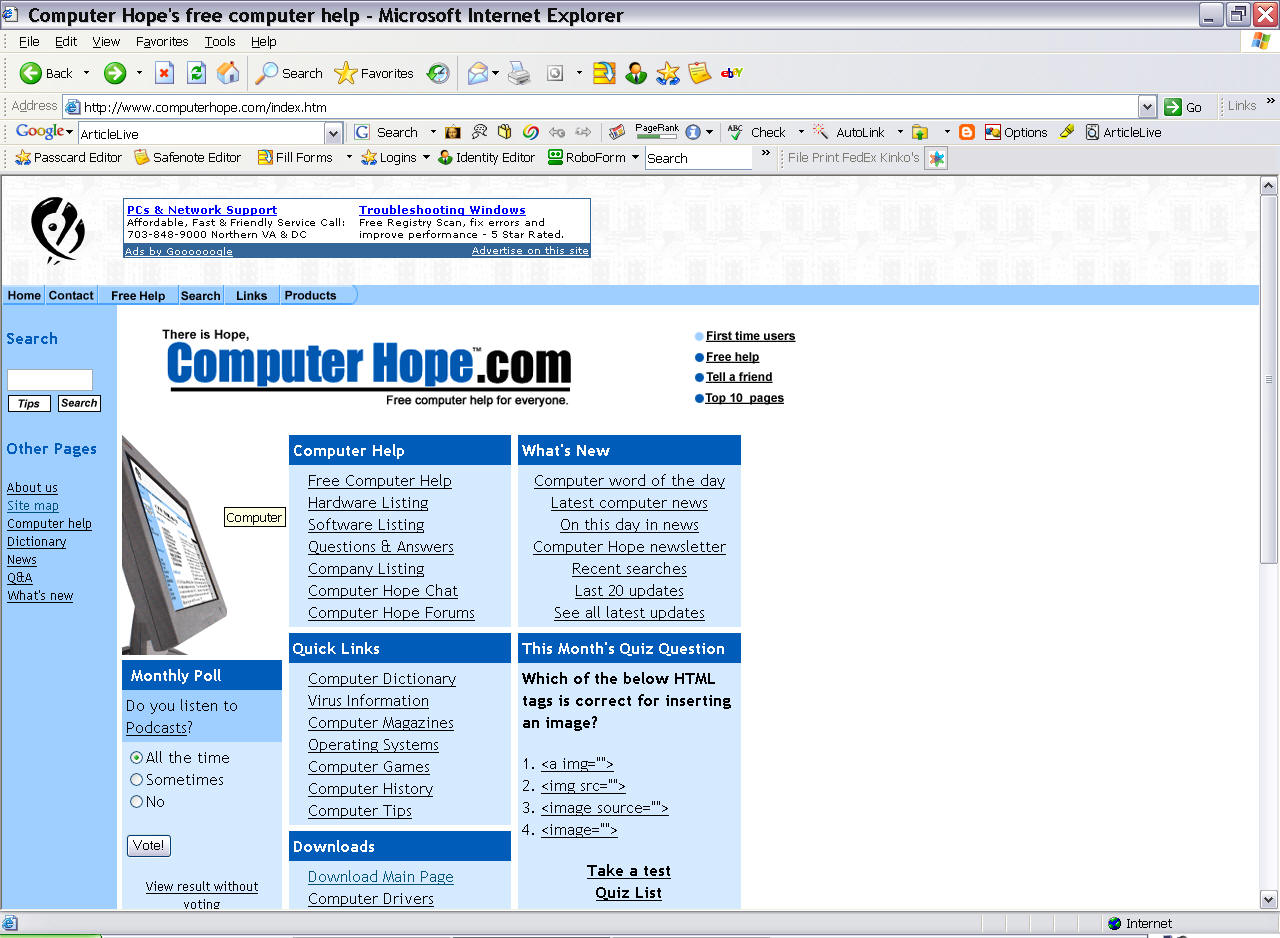Open the First time users link
The image size is (1280, 938).
[751, 336]
